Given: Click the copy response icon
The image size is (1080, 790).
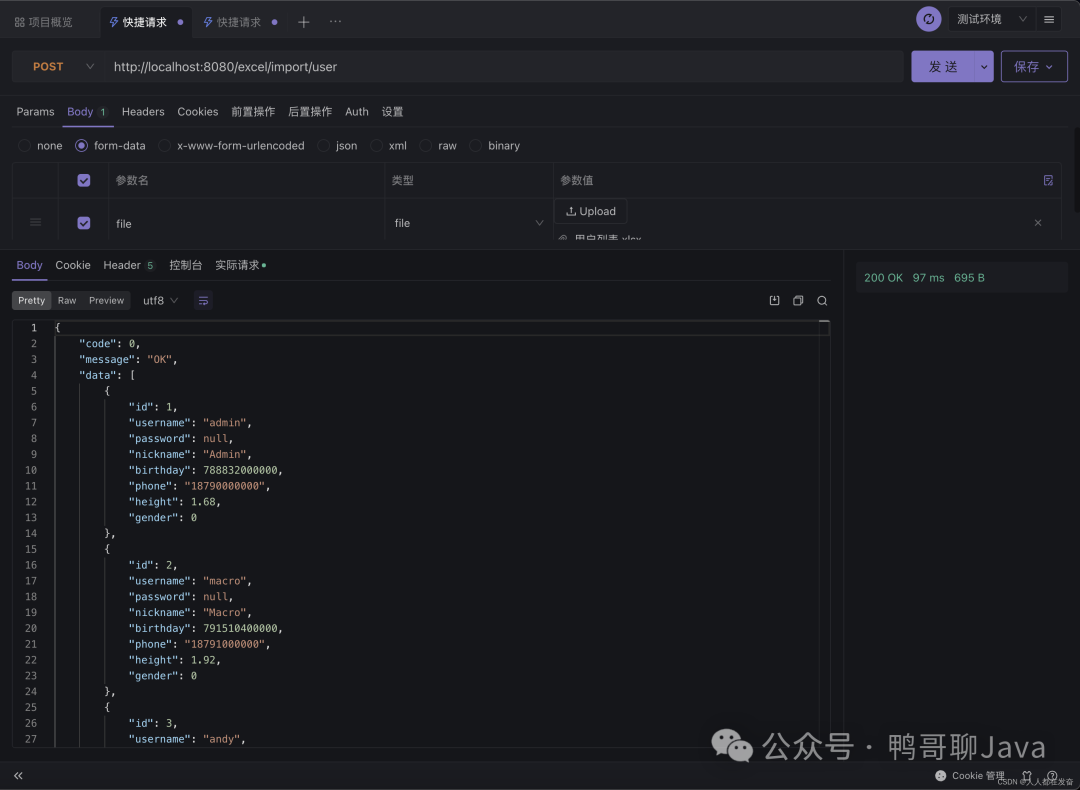Looking at the screenshot, I should pyautogui.click(x=797, y=300).
